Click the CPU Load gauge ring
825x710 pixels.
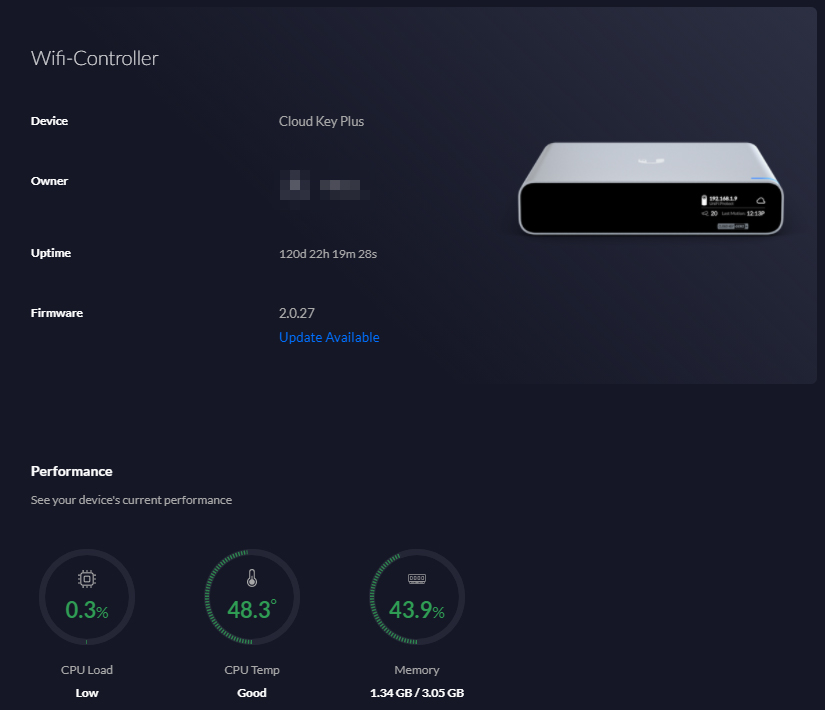point(87,597)
